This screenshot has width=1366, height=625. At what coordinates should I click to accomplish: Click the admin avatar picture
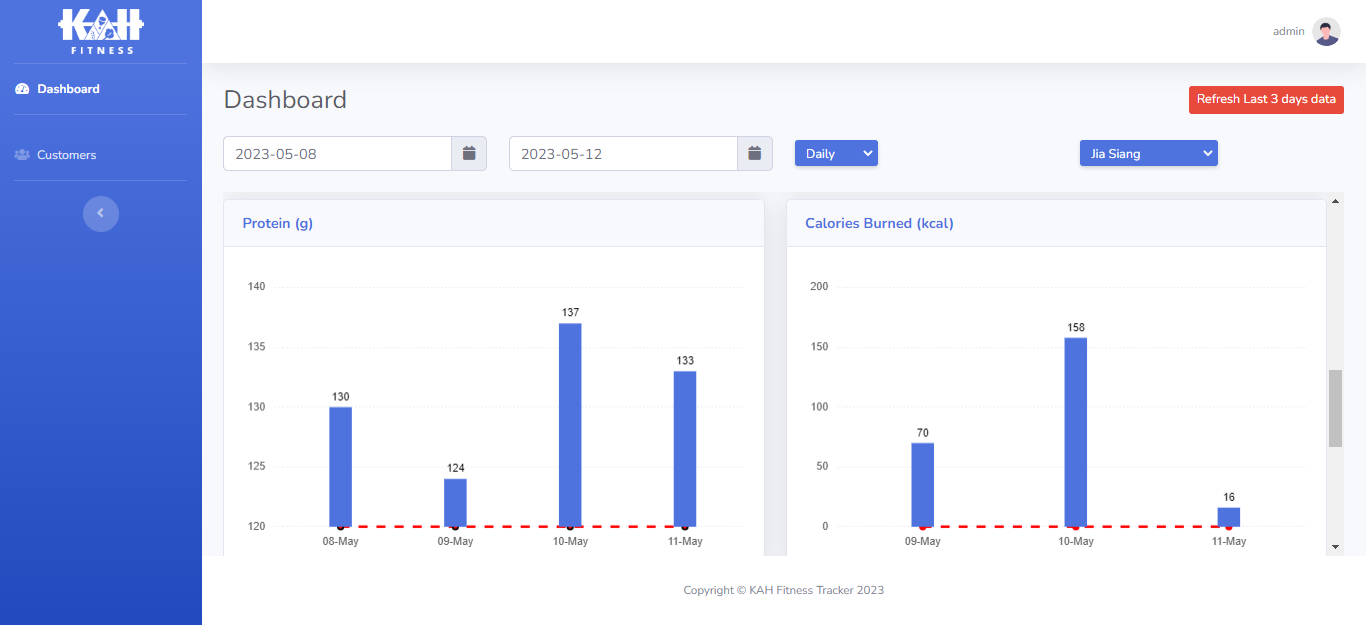point(1326,32)
